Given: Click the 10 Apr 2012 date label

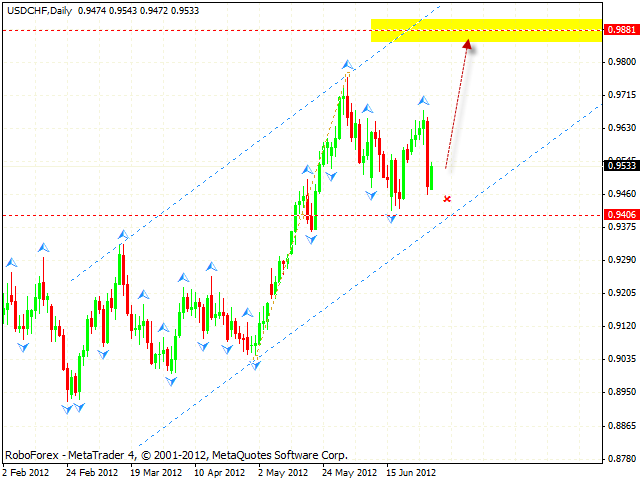Looking at the screenshot, I should (218, 471).
